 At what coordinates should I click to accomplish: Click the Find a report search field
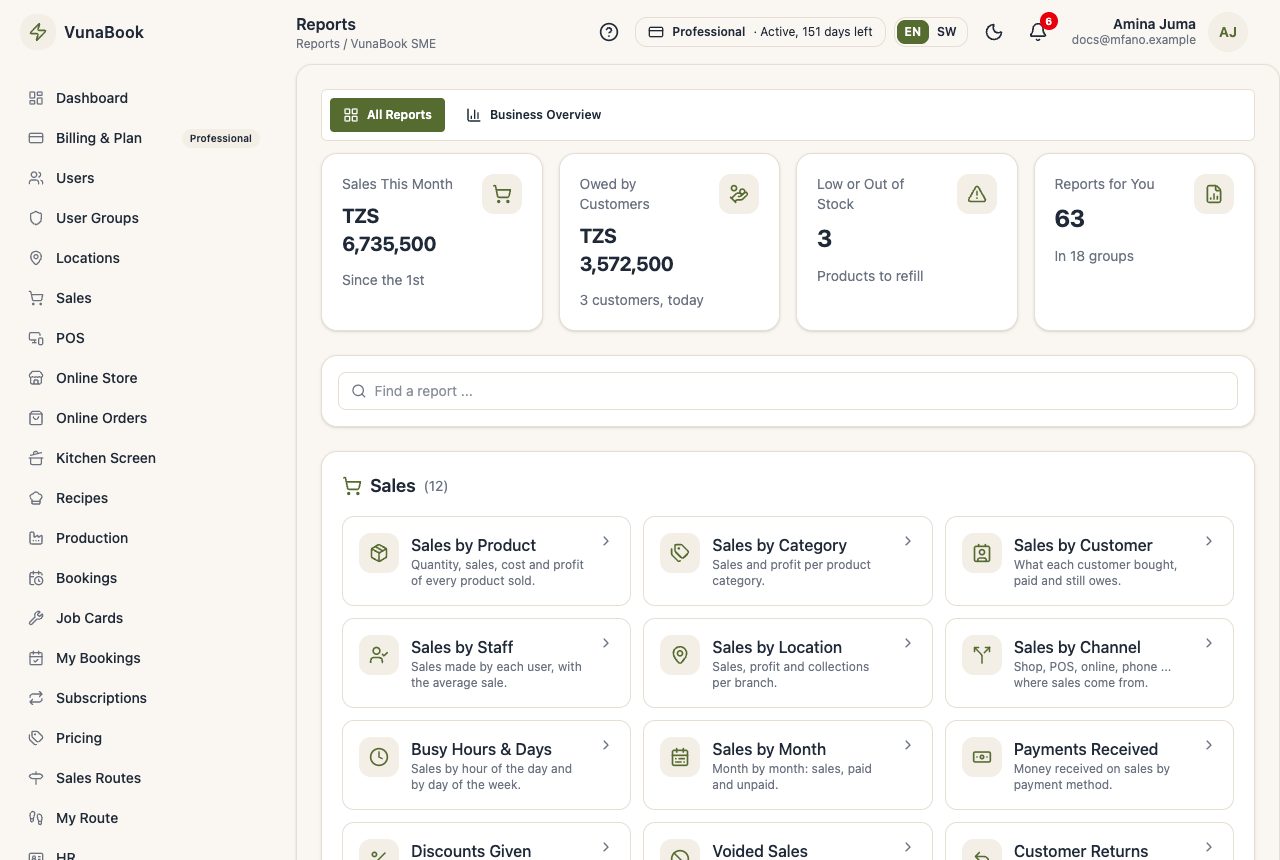click(x=788, y=391)
